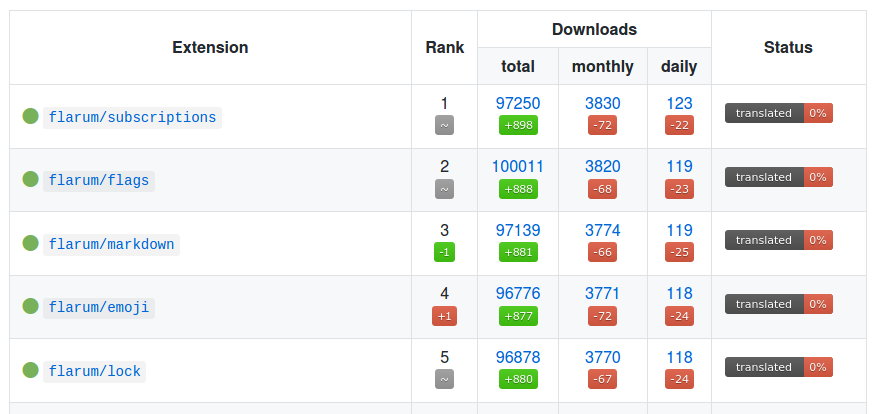
Task: Click rank number 1 in the Rank column
Action: point(444,104)
